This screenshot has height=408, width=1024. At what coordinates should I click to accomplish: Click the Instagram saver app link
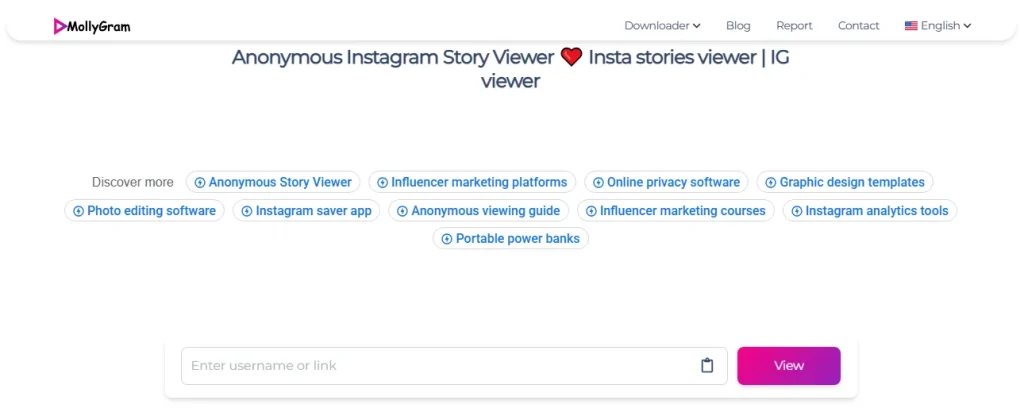click(x=313, y=211)
